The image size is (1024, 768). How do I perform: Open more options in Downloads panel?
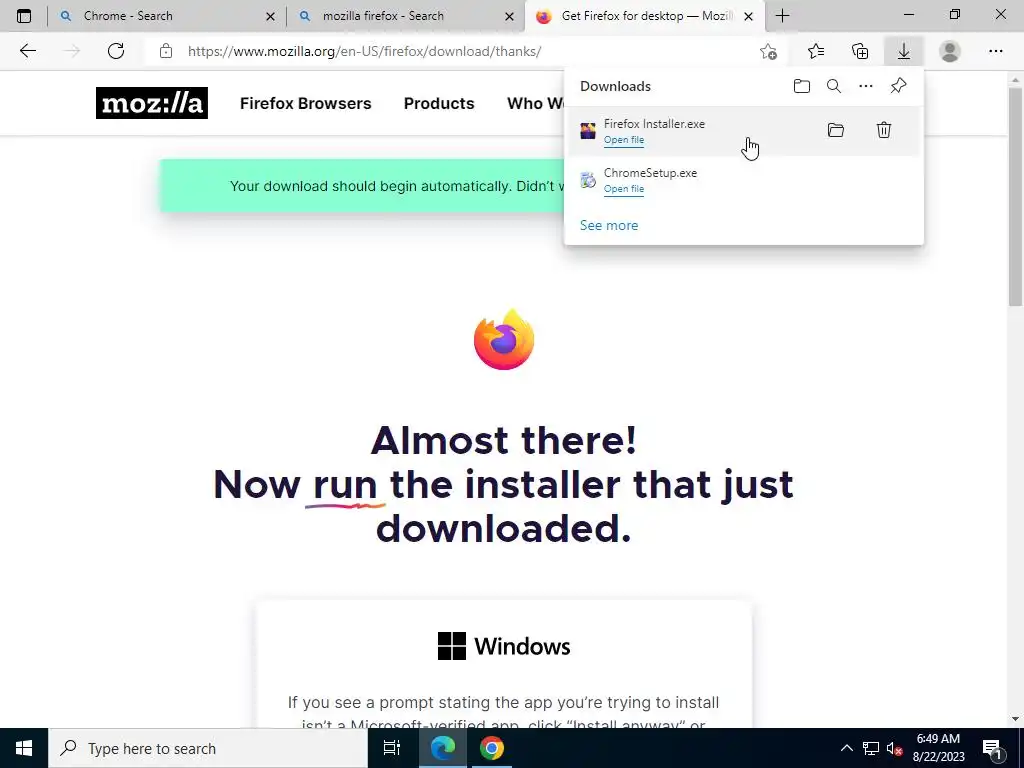click(866, 86)
